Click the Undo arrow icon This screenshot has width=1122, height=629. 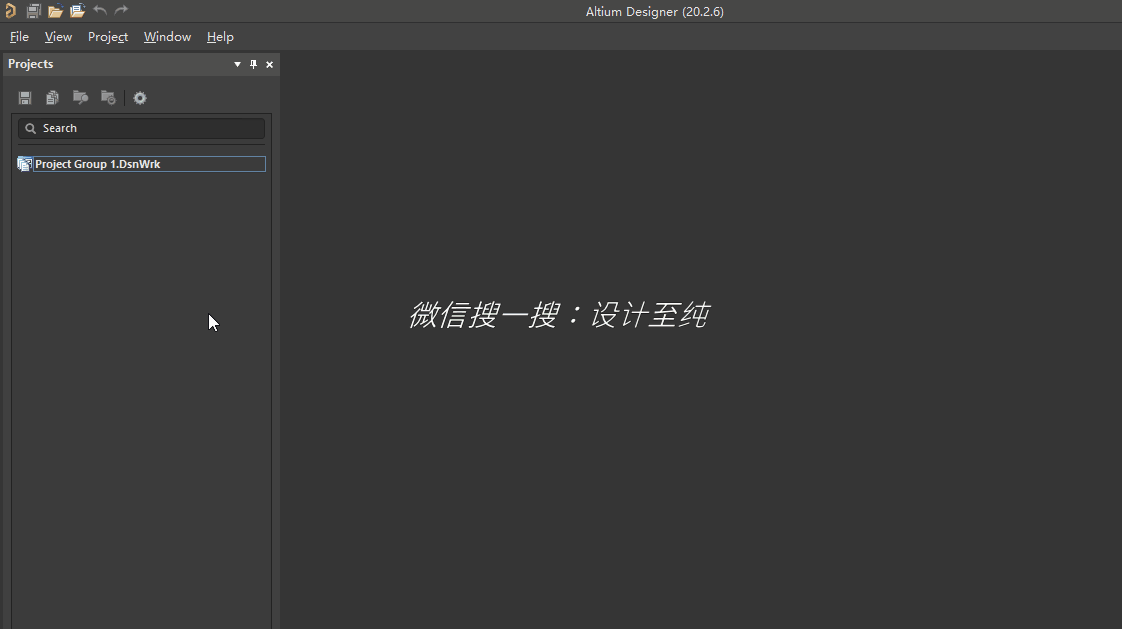click(99, 10)
